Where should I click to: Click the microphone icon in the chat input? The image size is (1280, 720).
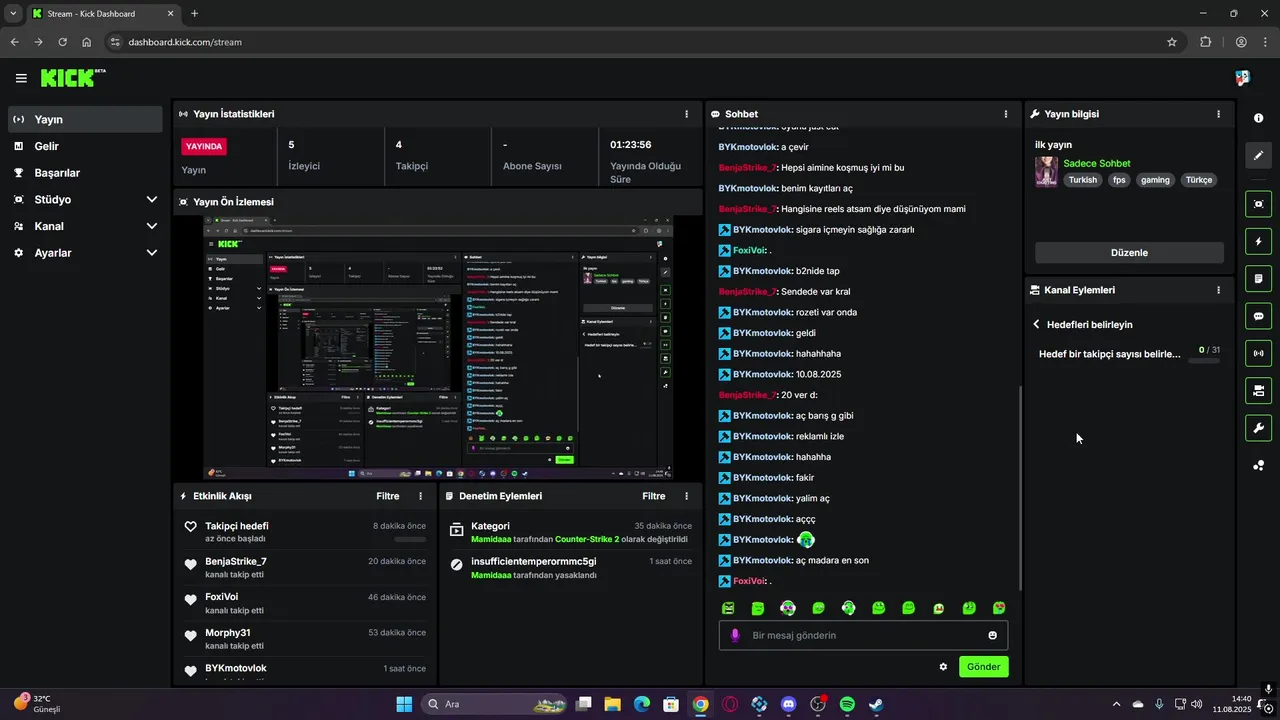pyautogui.click(x=735, y=635)
